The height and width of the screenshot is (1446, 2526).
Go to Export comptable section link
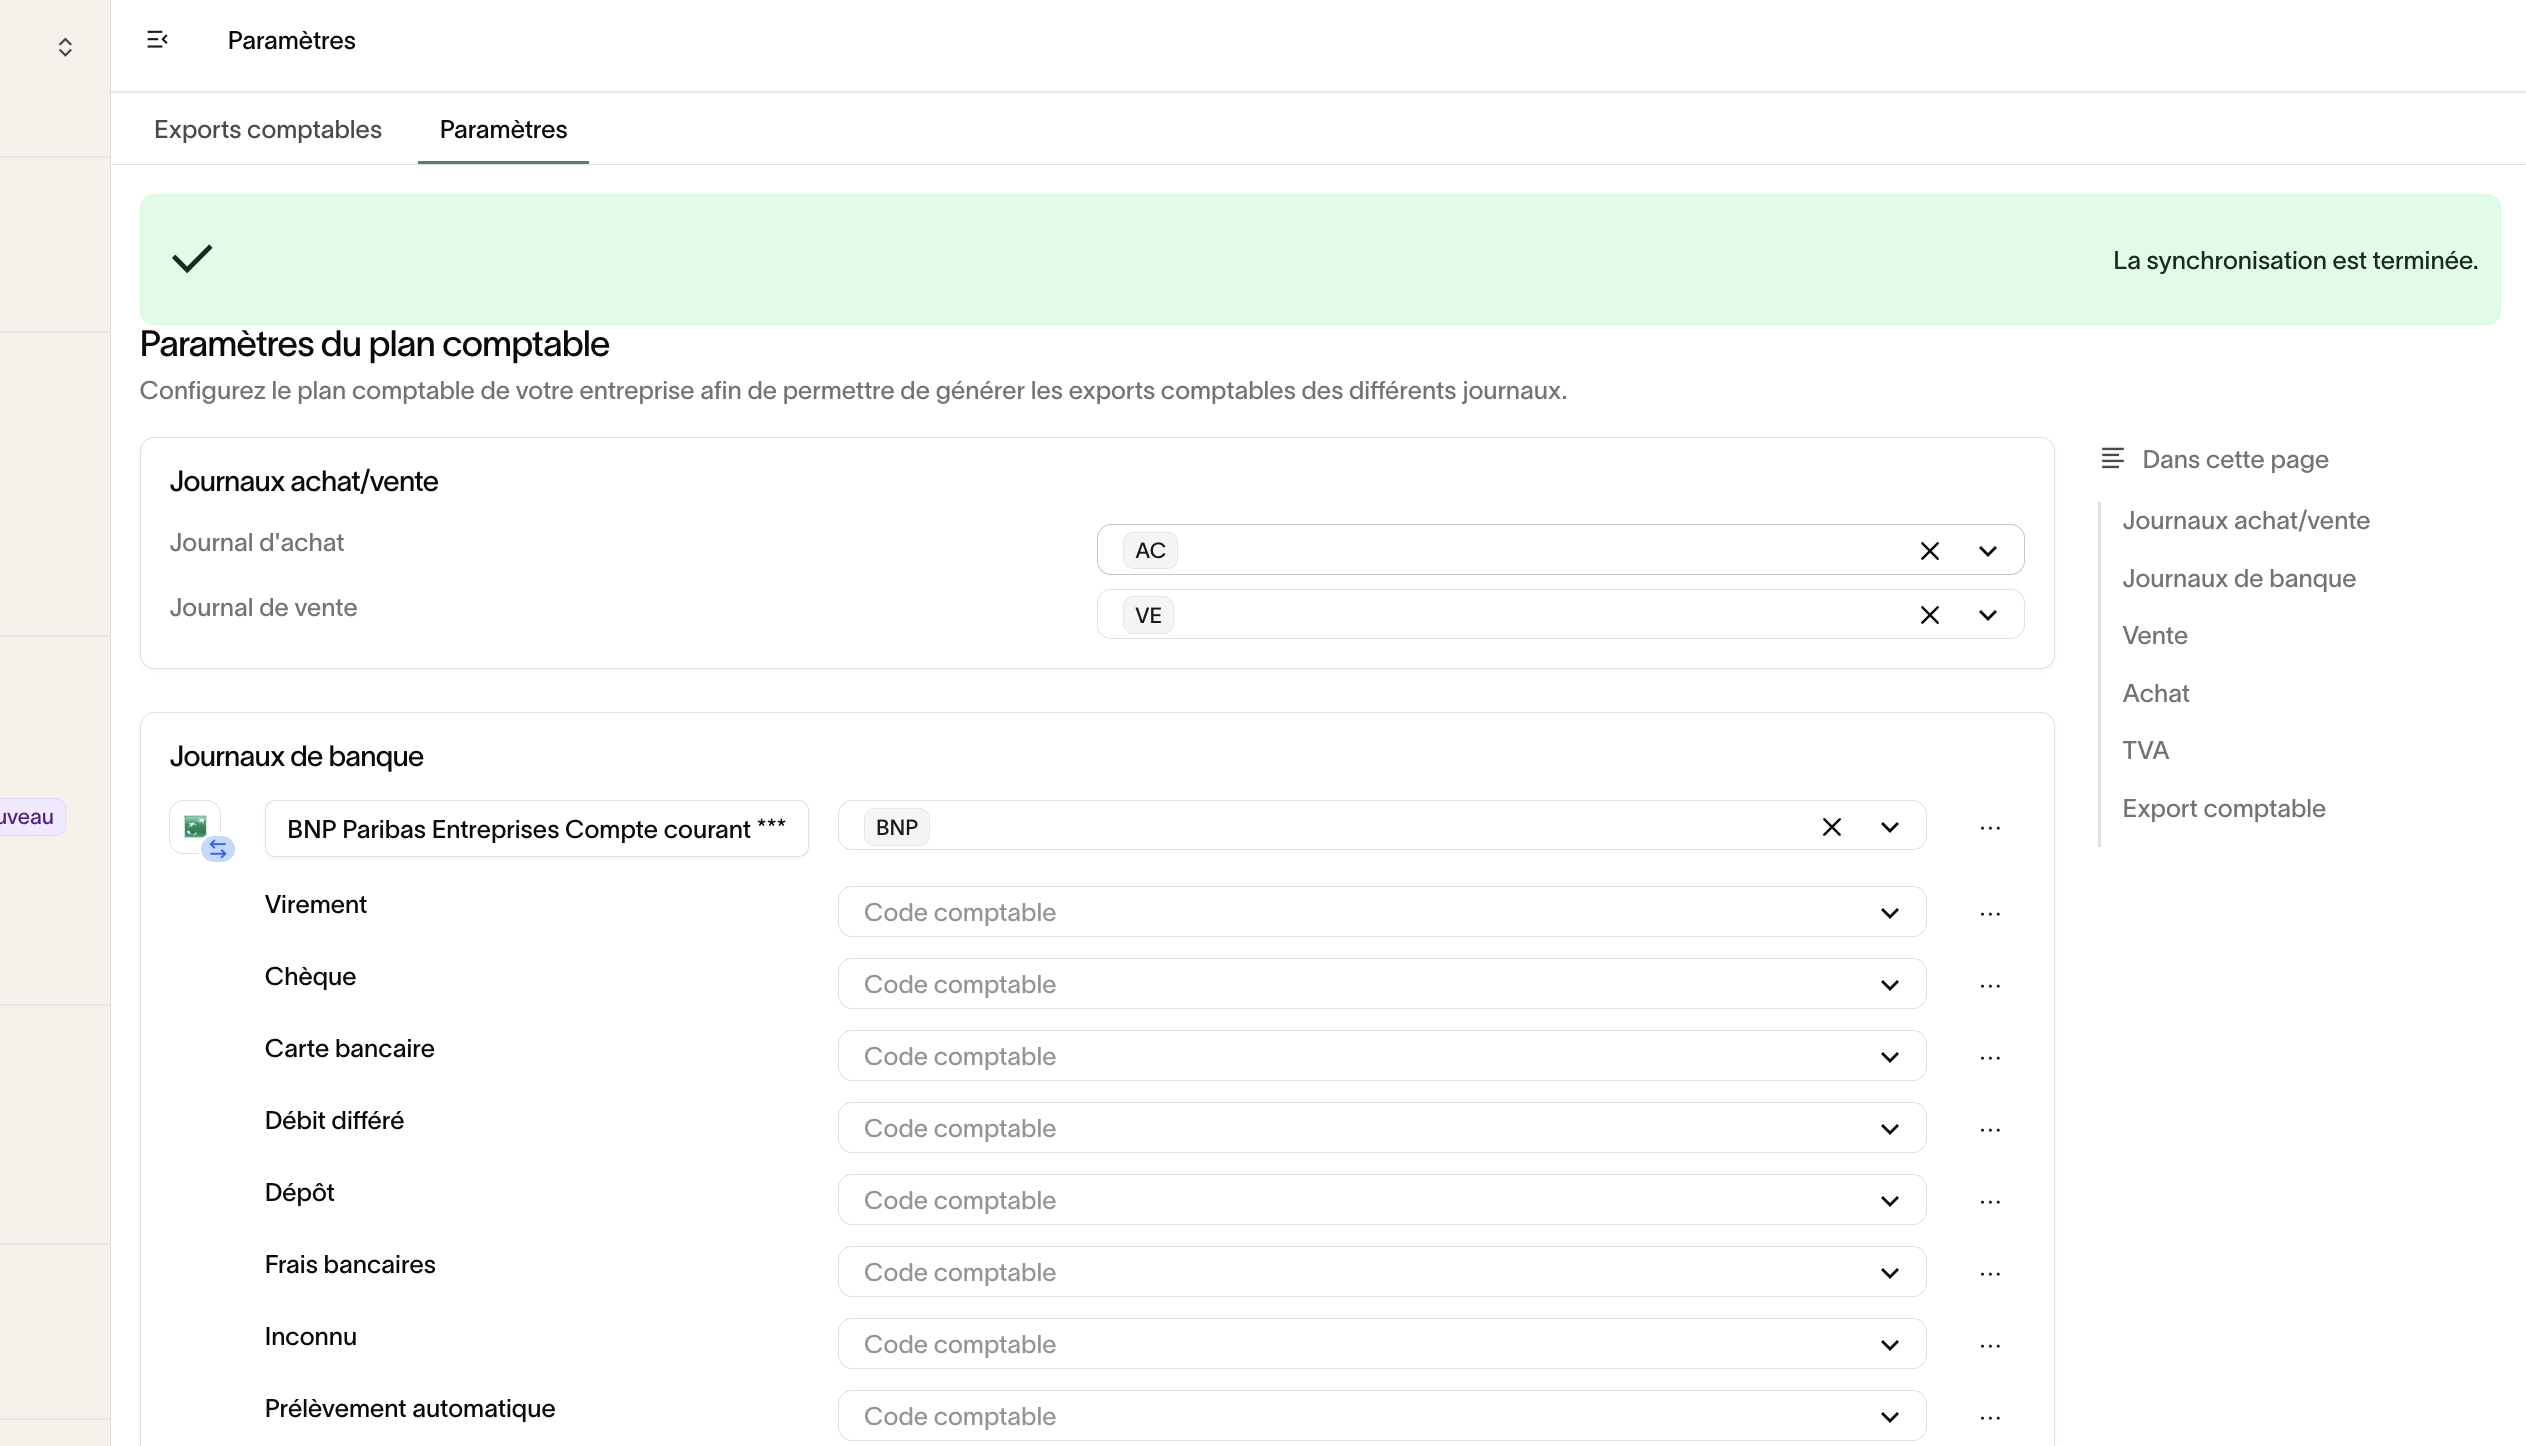pos(2223,808)
